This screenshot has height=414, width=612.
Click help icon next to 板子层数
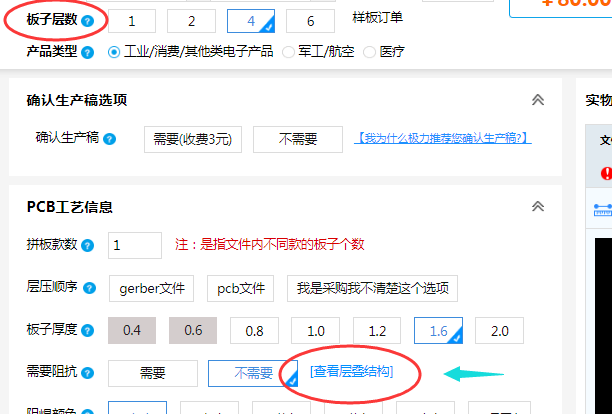tap(90, 21)
